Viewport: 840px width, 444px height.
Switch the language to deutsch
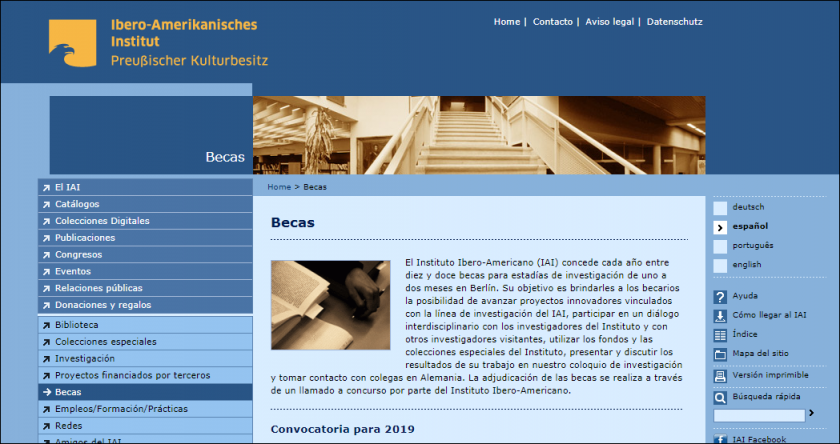pos(748,207)
